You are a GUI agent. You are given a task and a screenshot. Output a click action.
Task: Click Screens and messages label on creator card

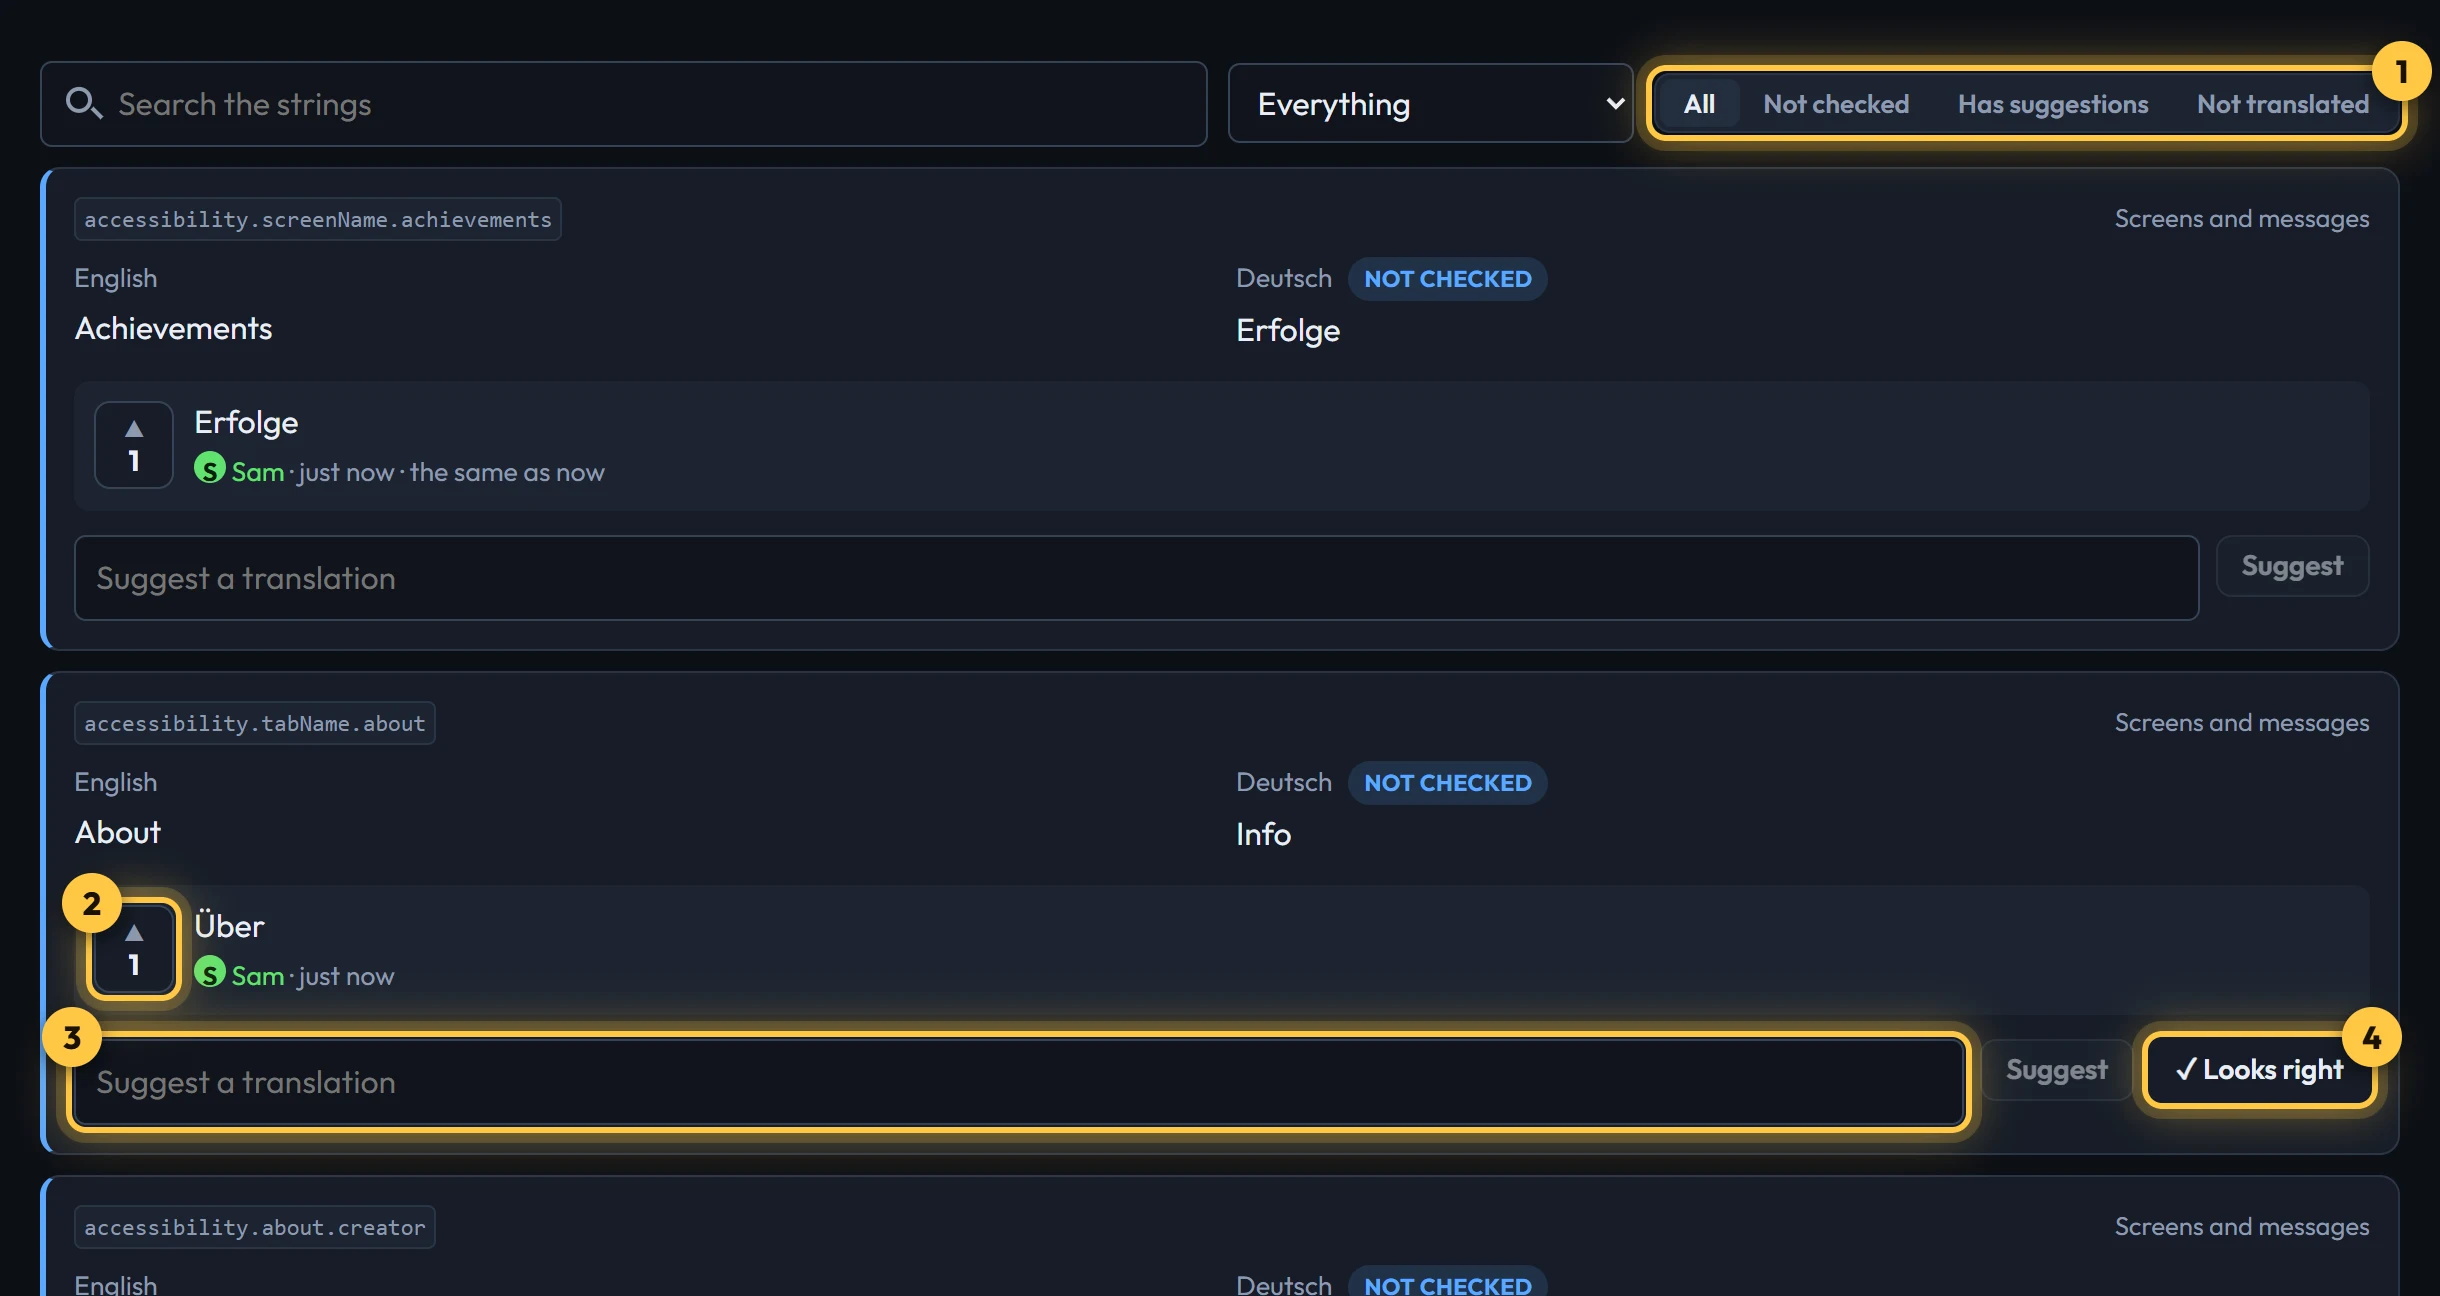tap(2241, 1227)
